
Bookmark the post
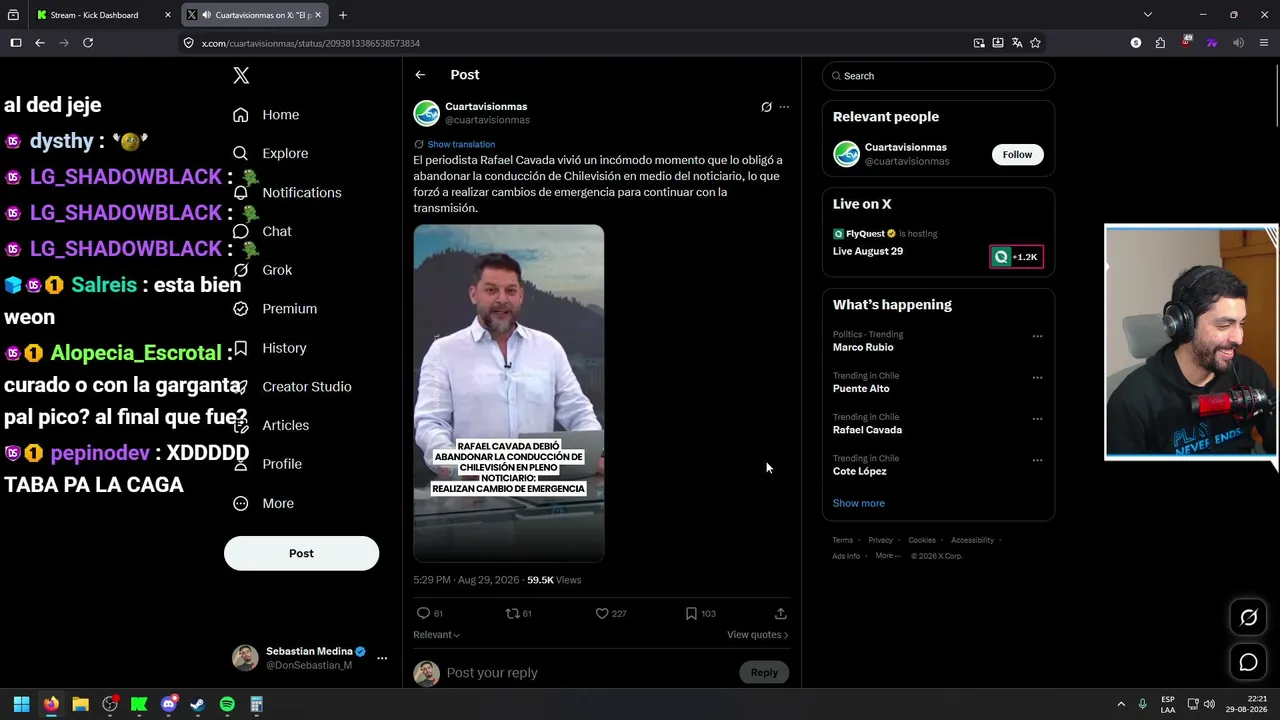pos(691,613)
